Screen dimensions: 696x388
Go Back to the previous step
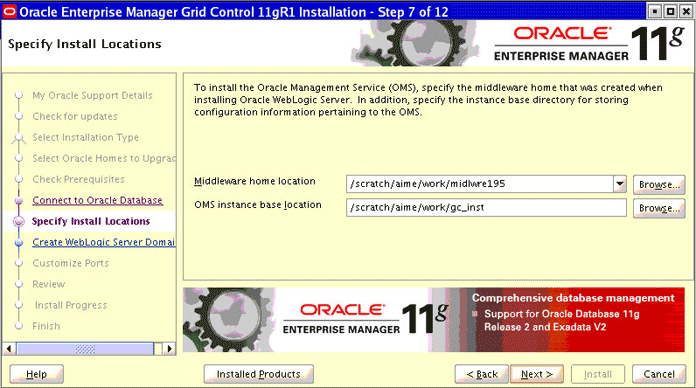(x=482, y=374)
